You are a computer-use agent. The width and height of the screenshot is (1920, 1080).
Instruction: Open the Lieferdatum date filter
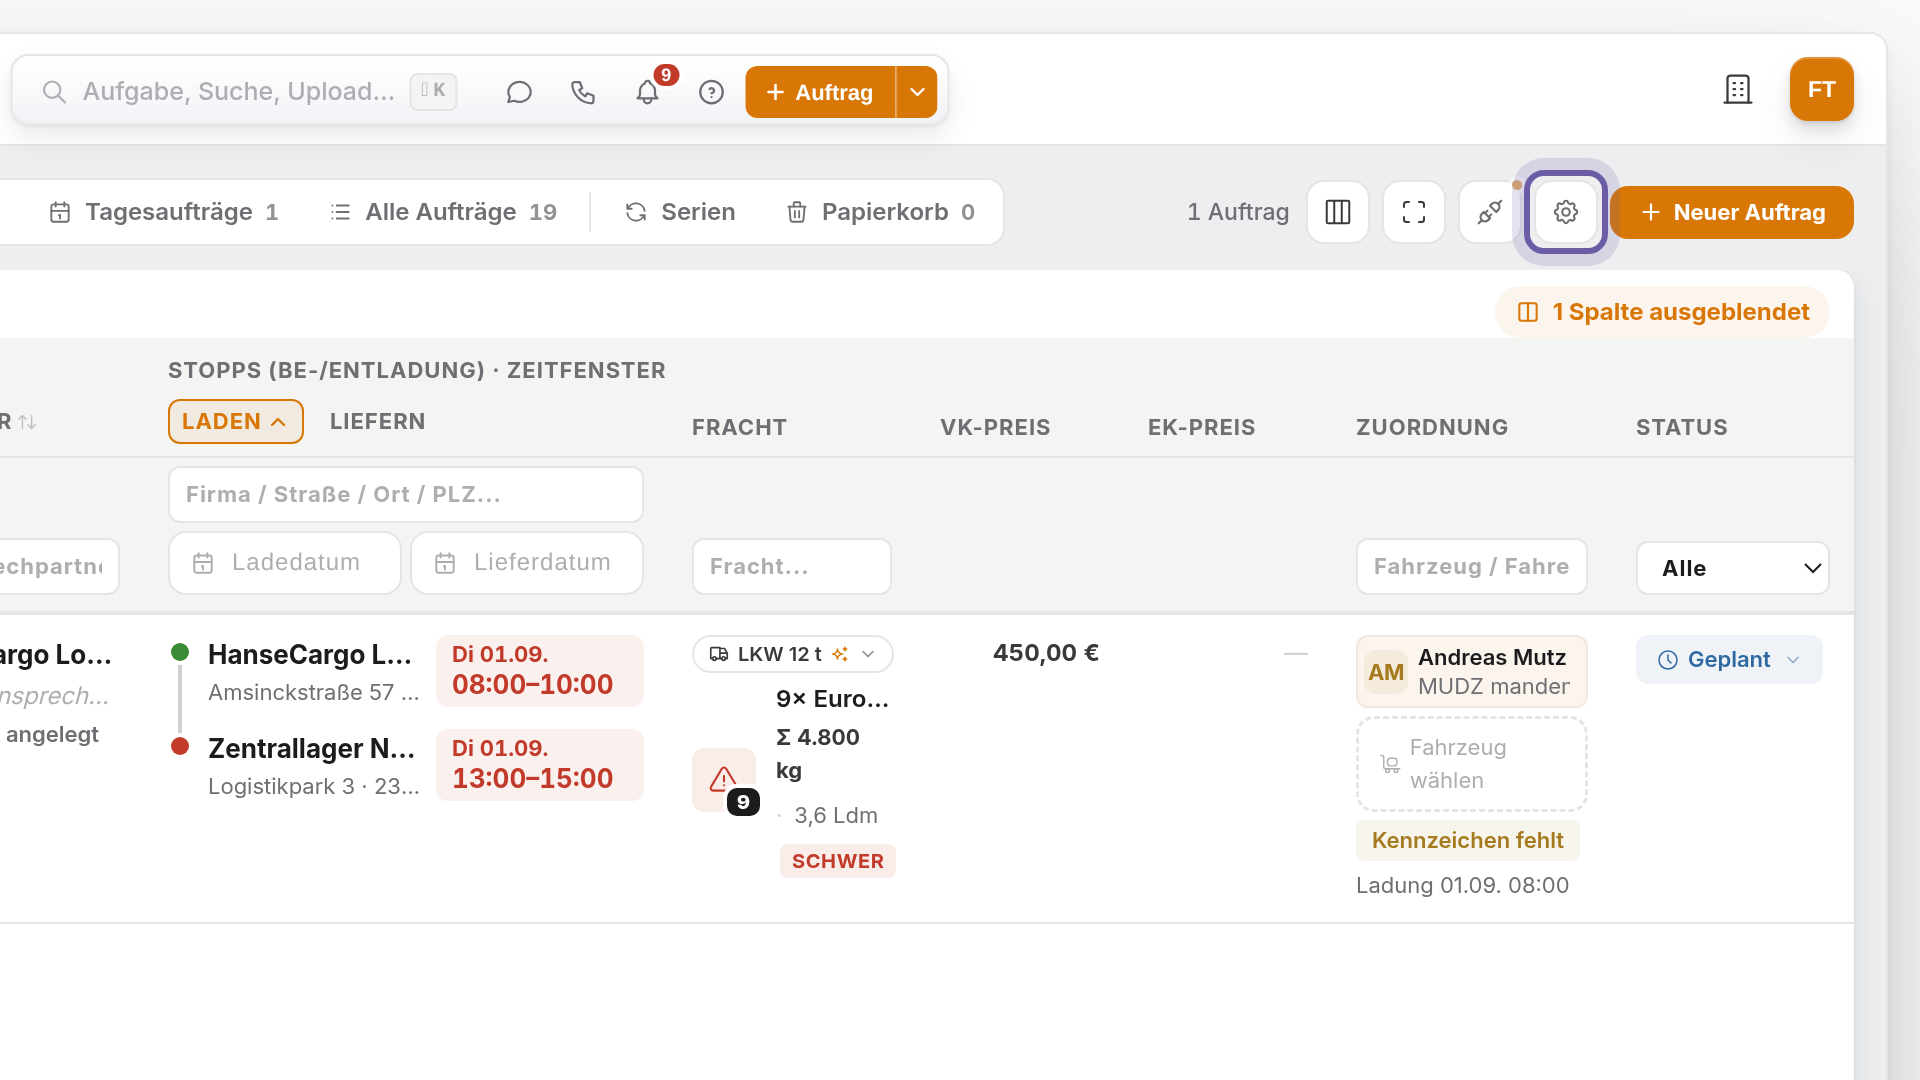tap(527, 563)
